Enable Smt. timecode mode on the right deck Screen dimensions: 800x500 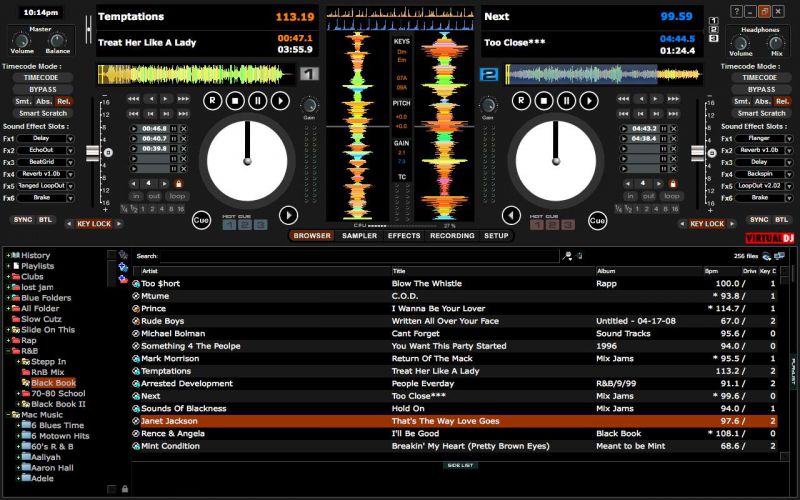[x=742, y=101]
